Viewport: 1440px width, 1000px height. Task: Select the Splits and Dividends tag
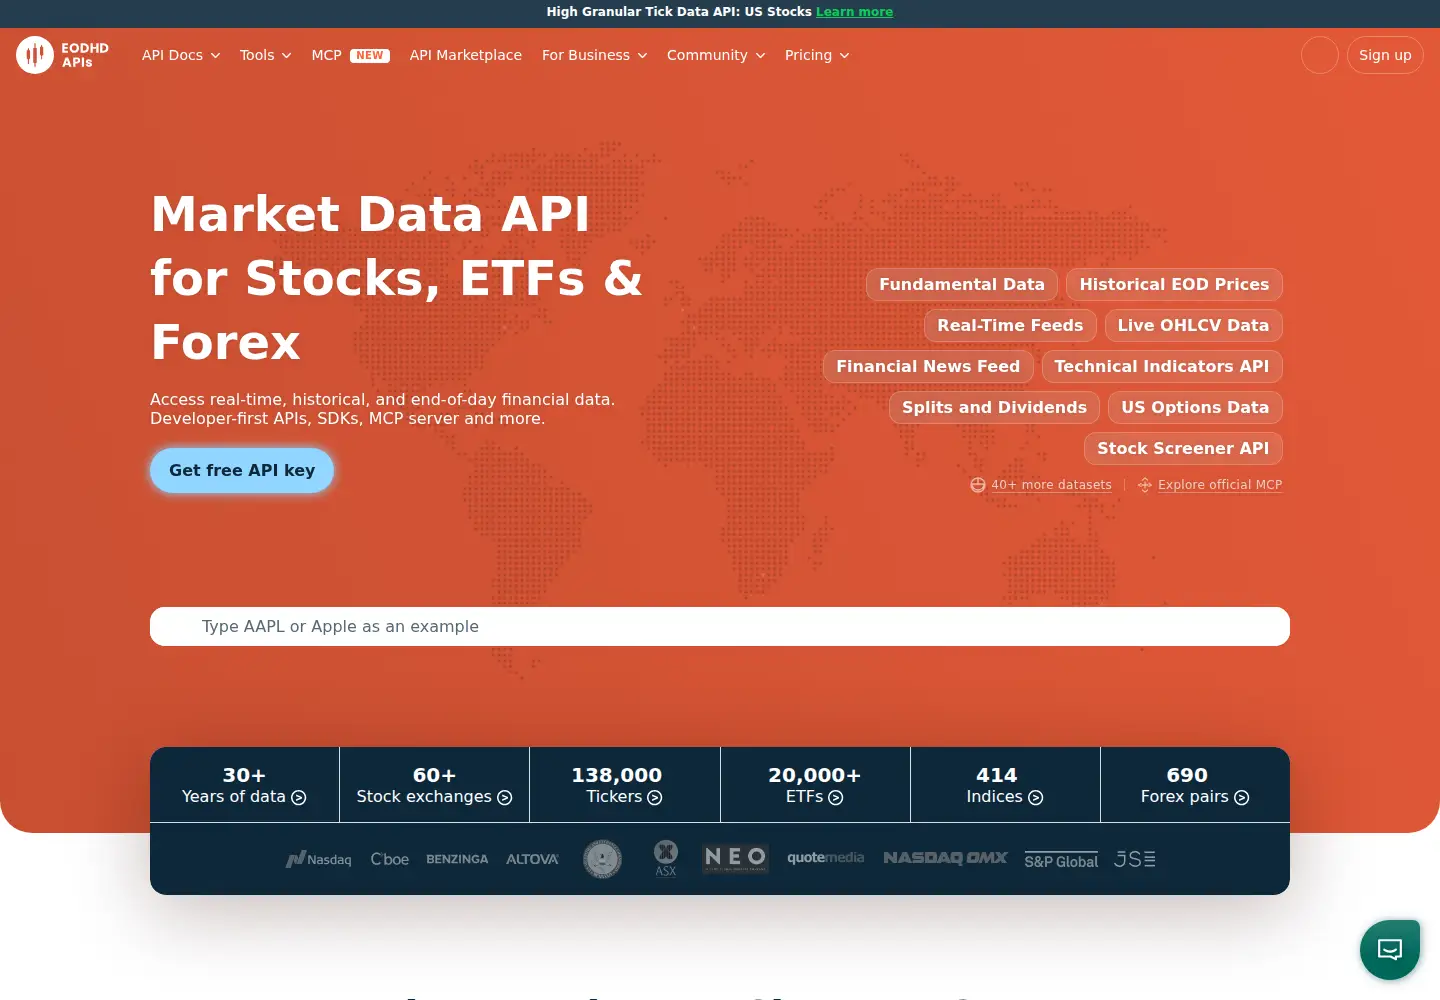(x=994, y=407)
